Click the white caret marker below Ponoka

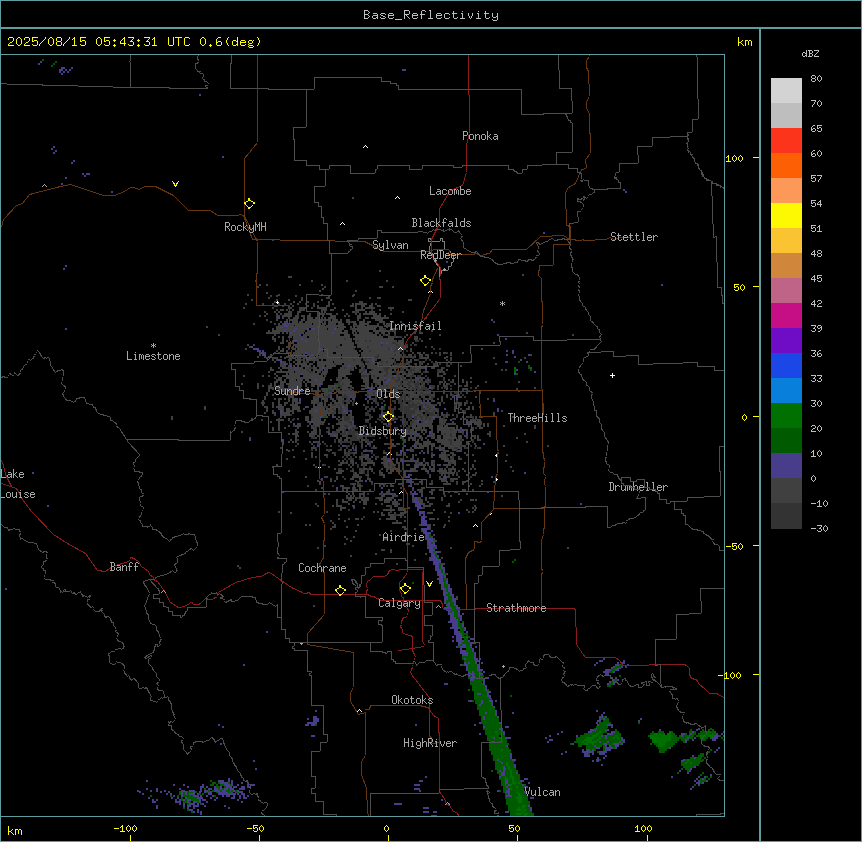(x=365, y=147)
